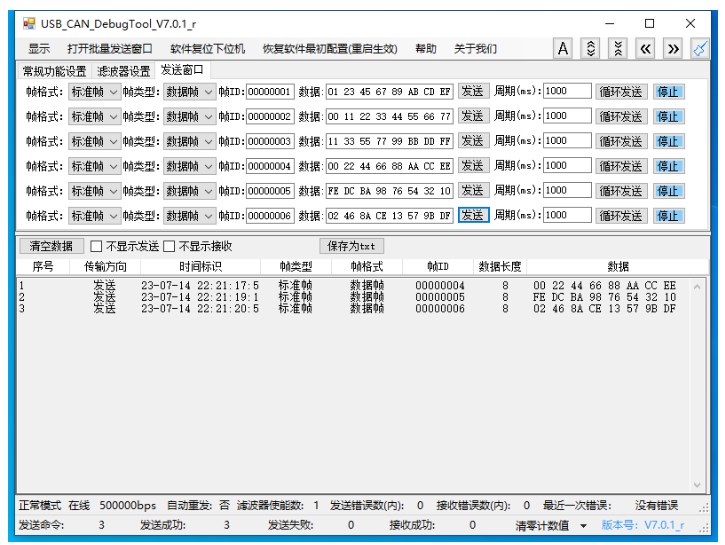Image resolution: width=725 pixels, height=545 pixels.
Task: Click data field '00 11 22 33 44 55 66 77'
Action: (x=389, y=116)
